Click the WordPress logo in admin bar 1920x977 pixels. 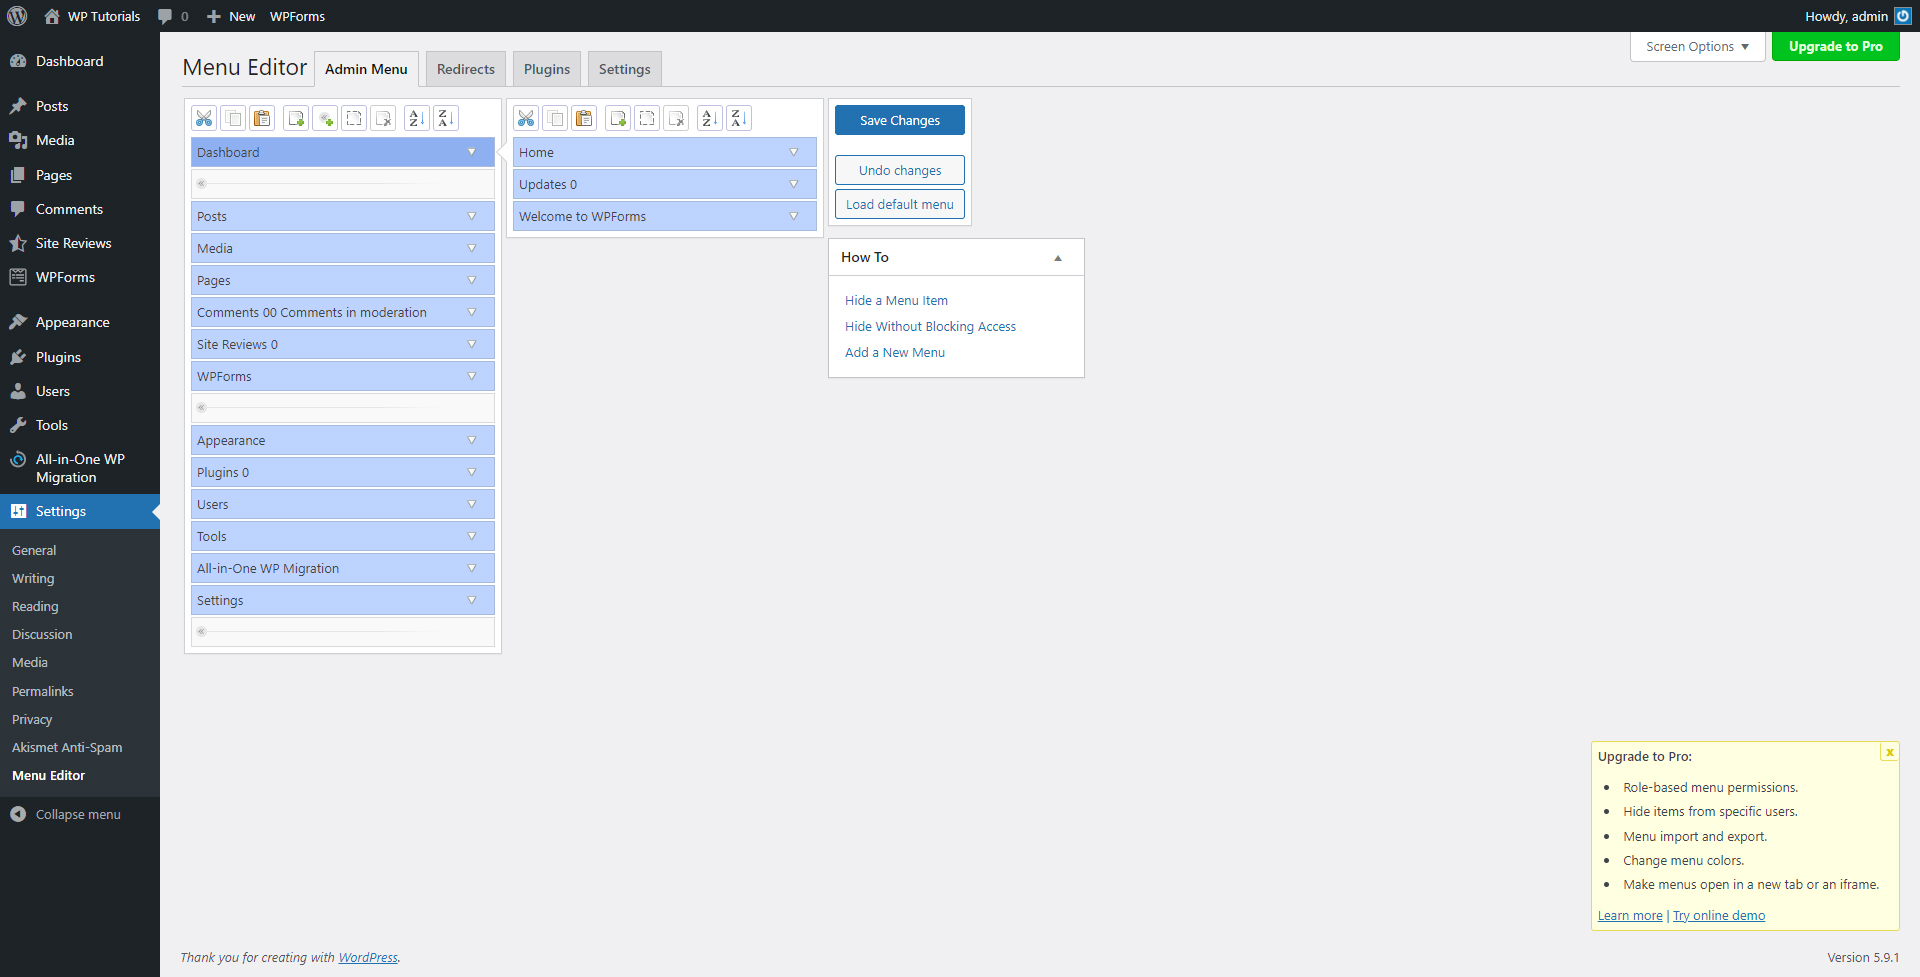(x=17, y=16)
